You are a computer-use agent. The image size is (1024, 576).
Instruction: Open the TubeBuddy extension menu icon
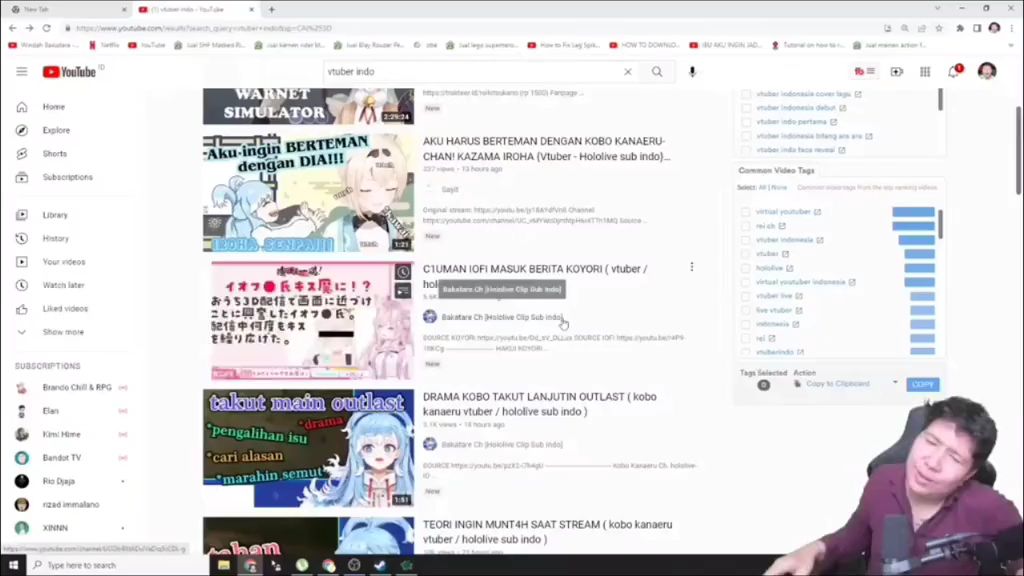(865, 71)
